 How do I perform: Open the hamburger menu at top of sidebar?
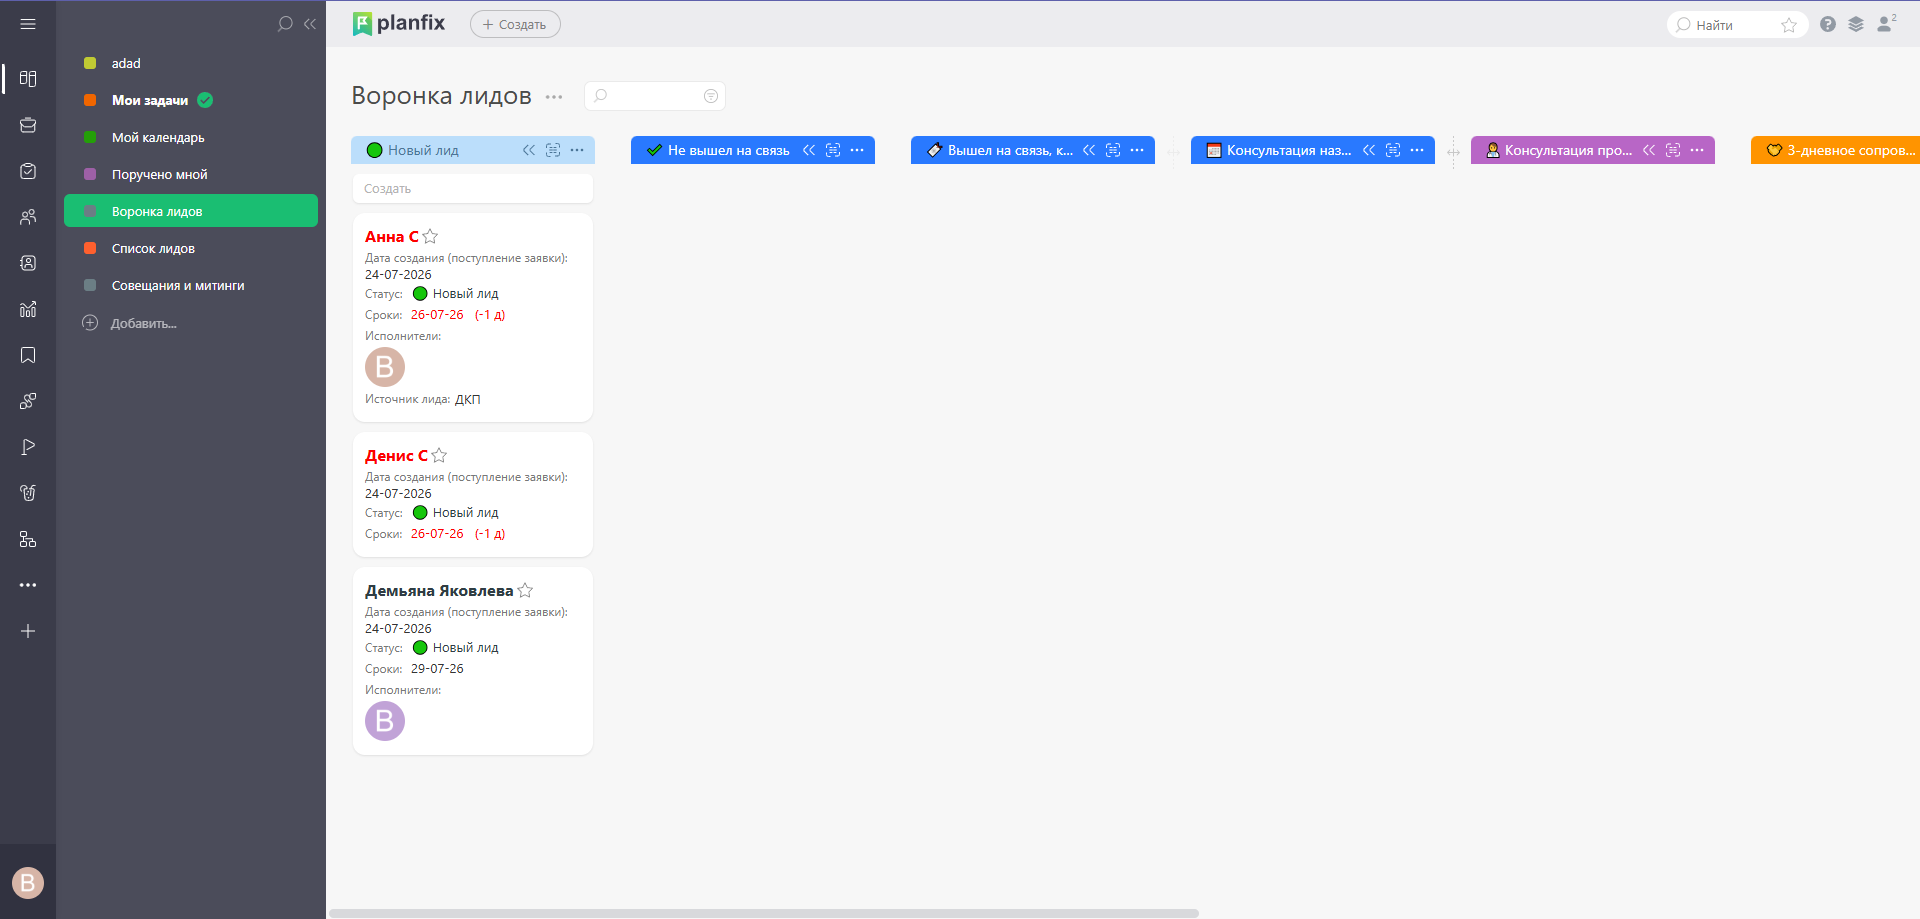pos(28,24)
